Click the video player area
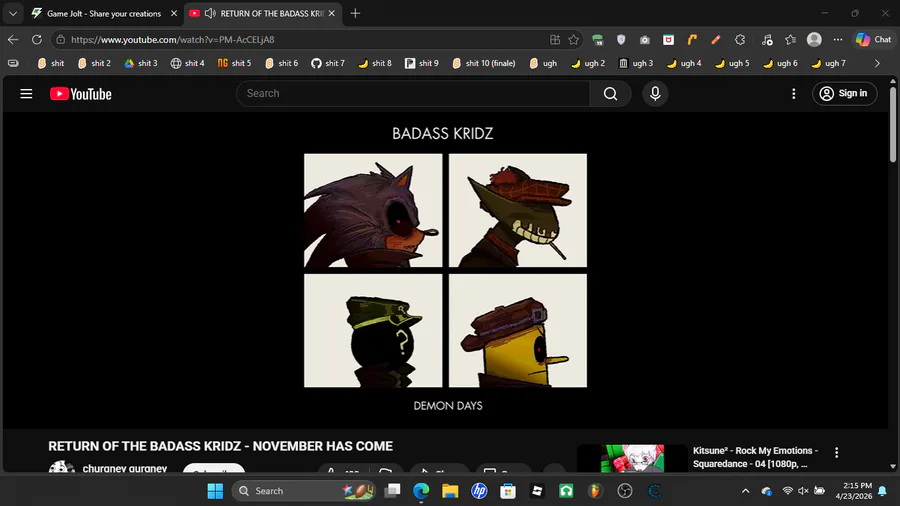 [x=445, y=270]
